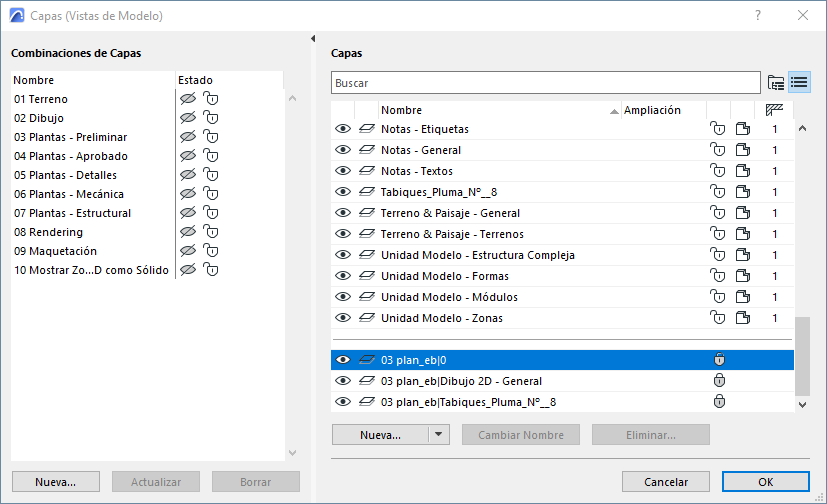
Task: Click the wireframe icon for Tabiques_Pluma_N°__8 layer
Action: tap(366, 192)
